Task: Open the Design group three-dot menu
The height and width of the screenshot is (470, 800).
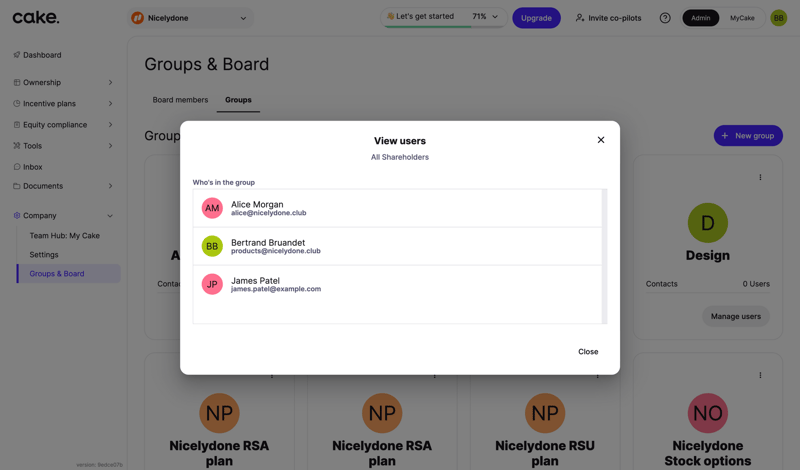Action: pyautogui.click(x=760, y=178)
